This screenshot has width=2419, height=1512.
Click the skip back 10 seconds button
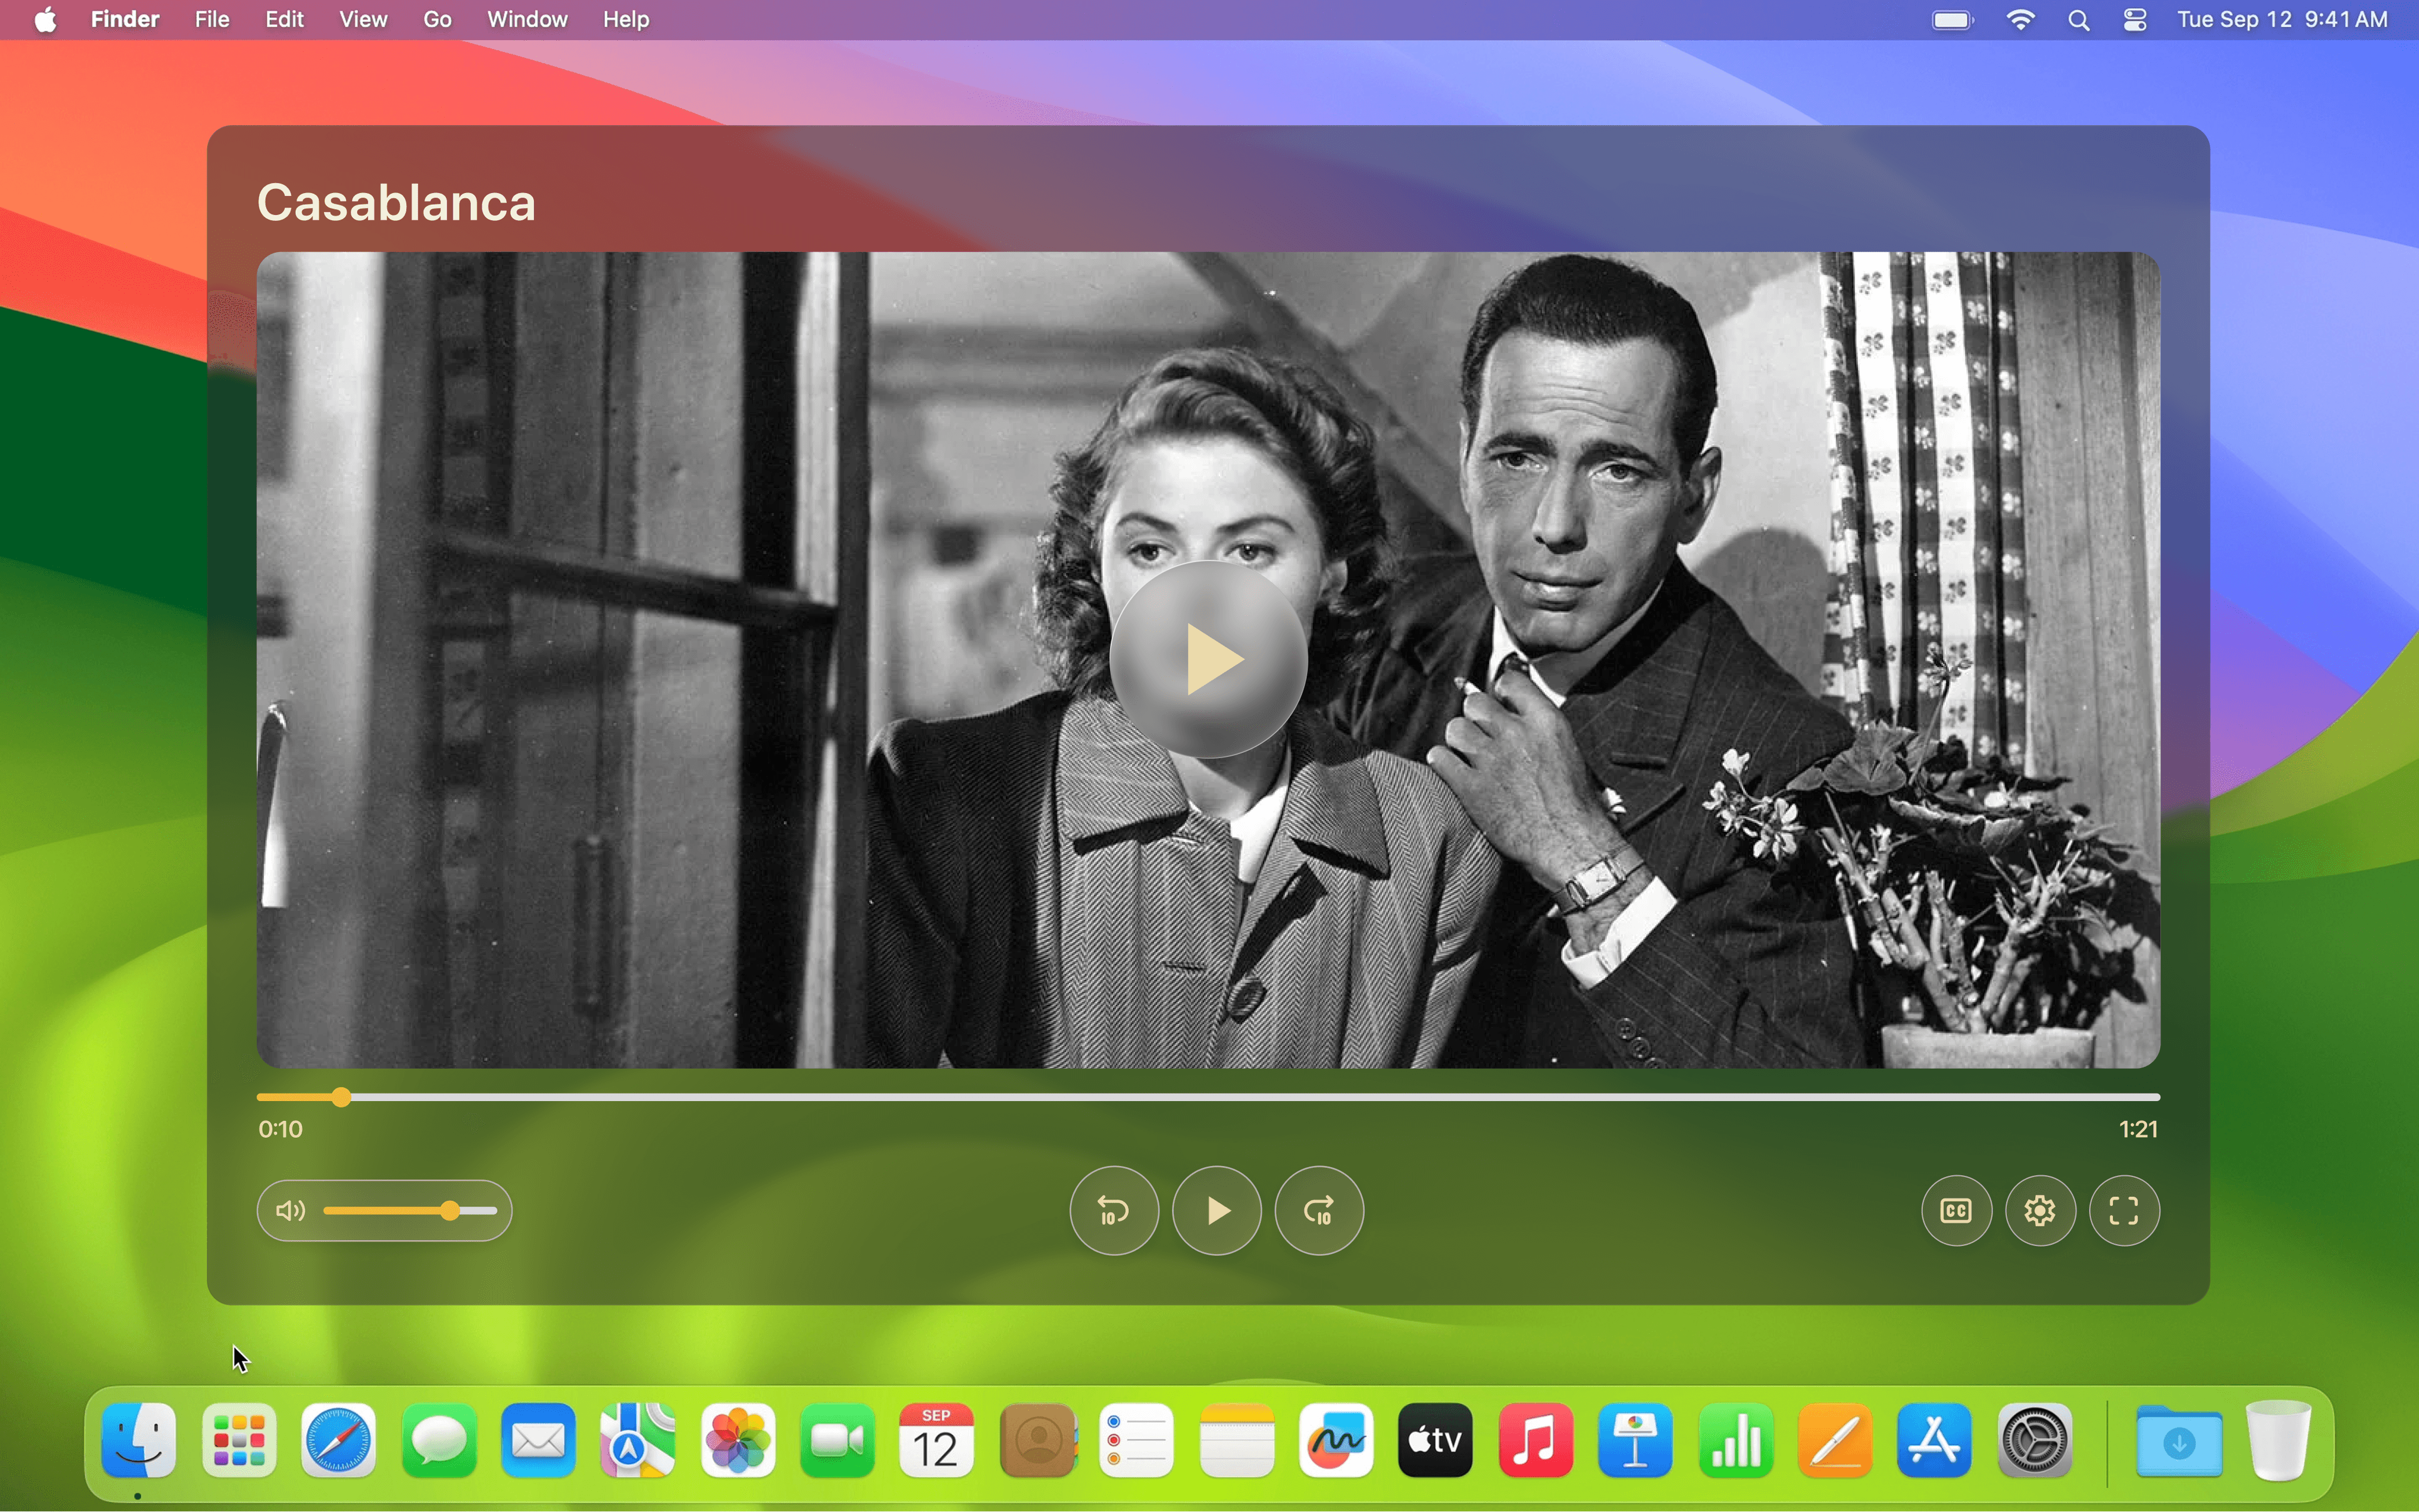point(1113,1211)
